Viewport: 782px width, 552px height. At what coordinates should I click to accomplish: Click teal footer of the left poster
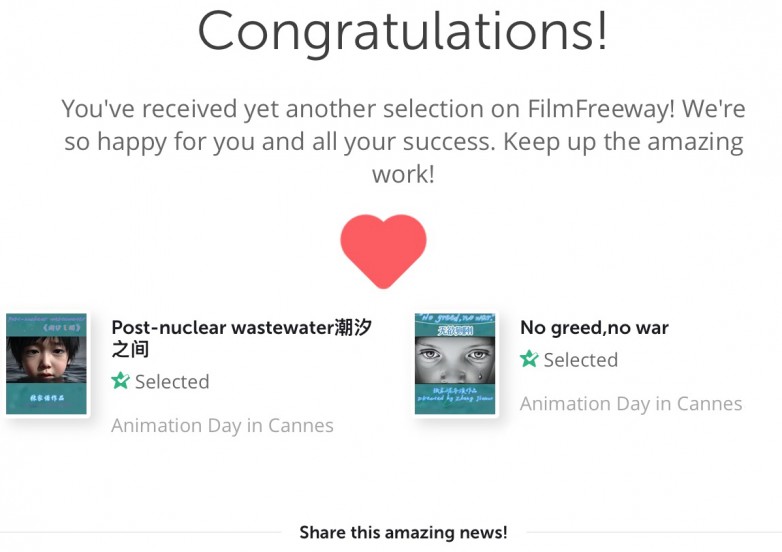click(46, 398)
